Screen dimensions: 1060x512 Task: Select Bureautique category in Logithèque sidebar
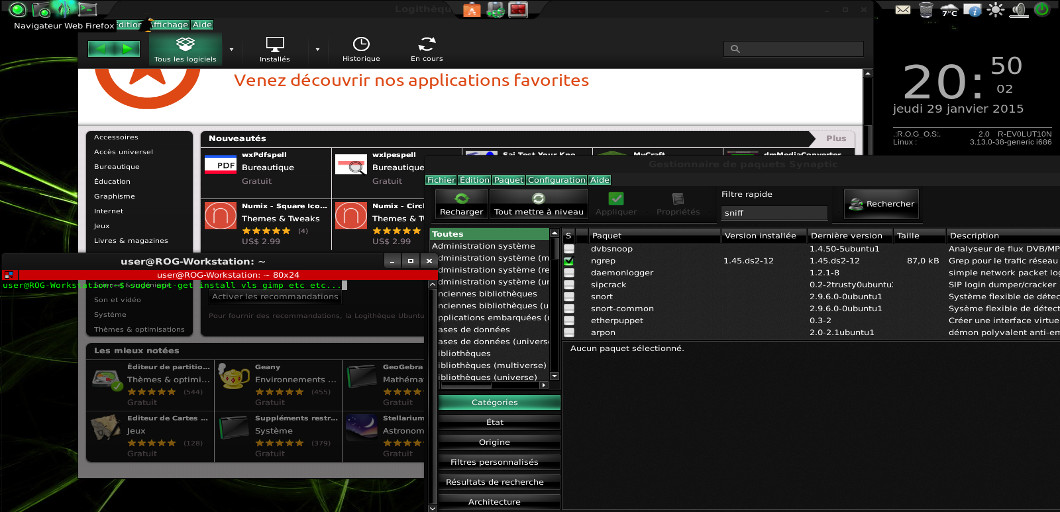coord(117,166)
